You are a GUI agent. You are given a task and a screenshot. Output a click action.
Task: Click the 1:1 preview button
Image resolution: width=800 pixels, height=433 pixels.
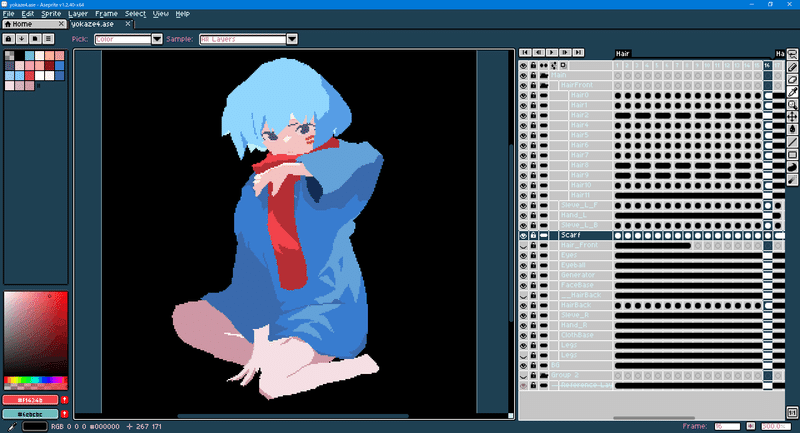coord(792,412)
